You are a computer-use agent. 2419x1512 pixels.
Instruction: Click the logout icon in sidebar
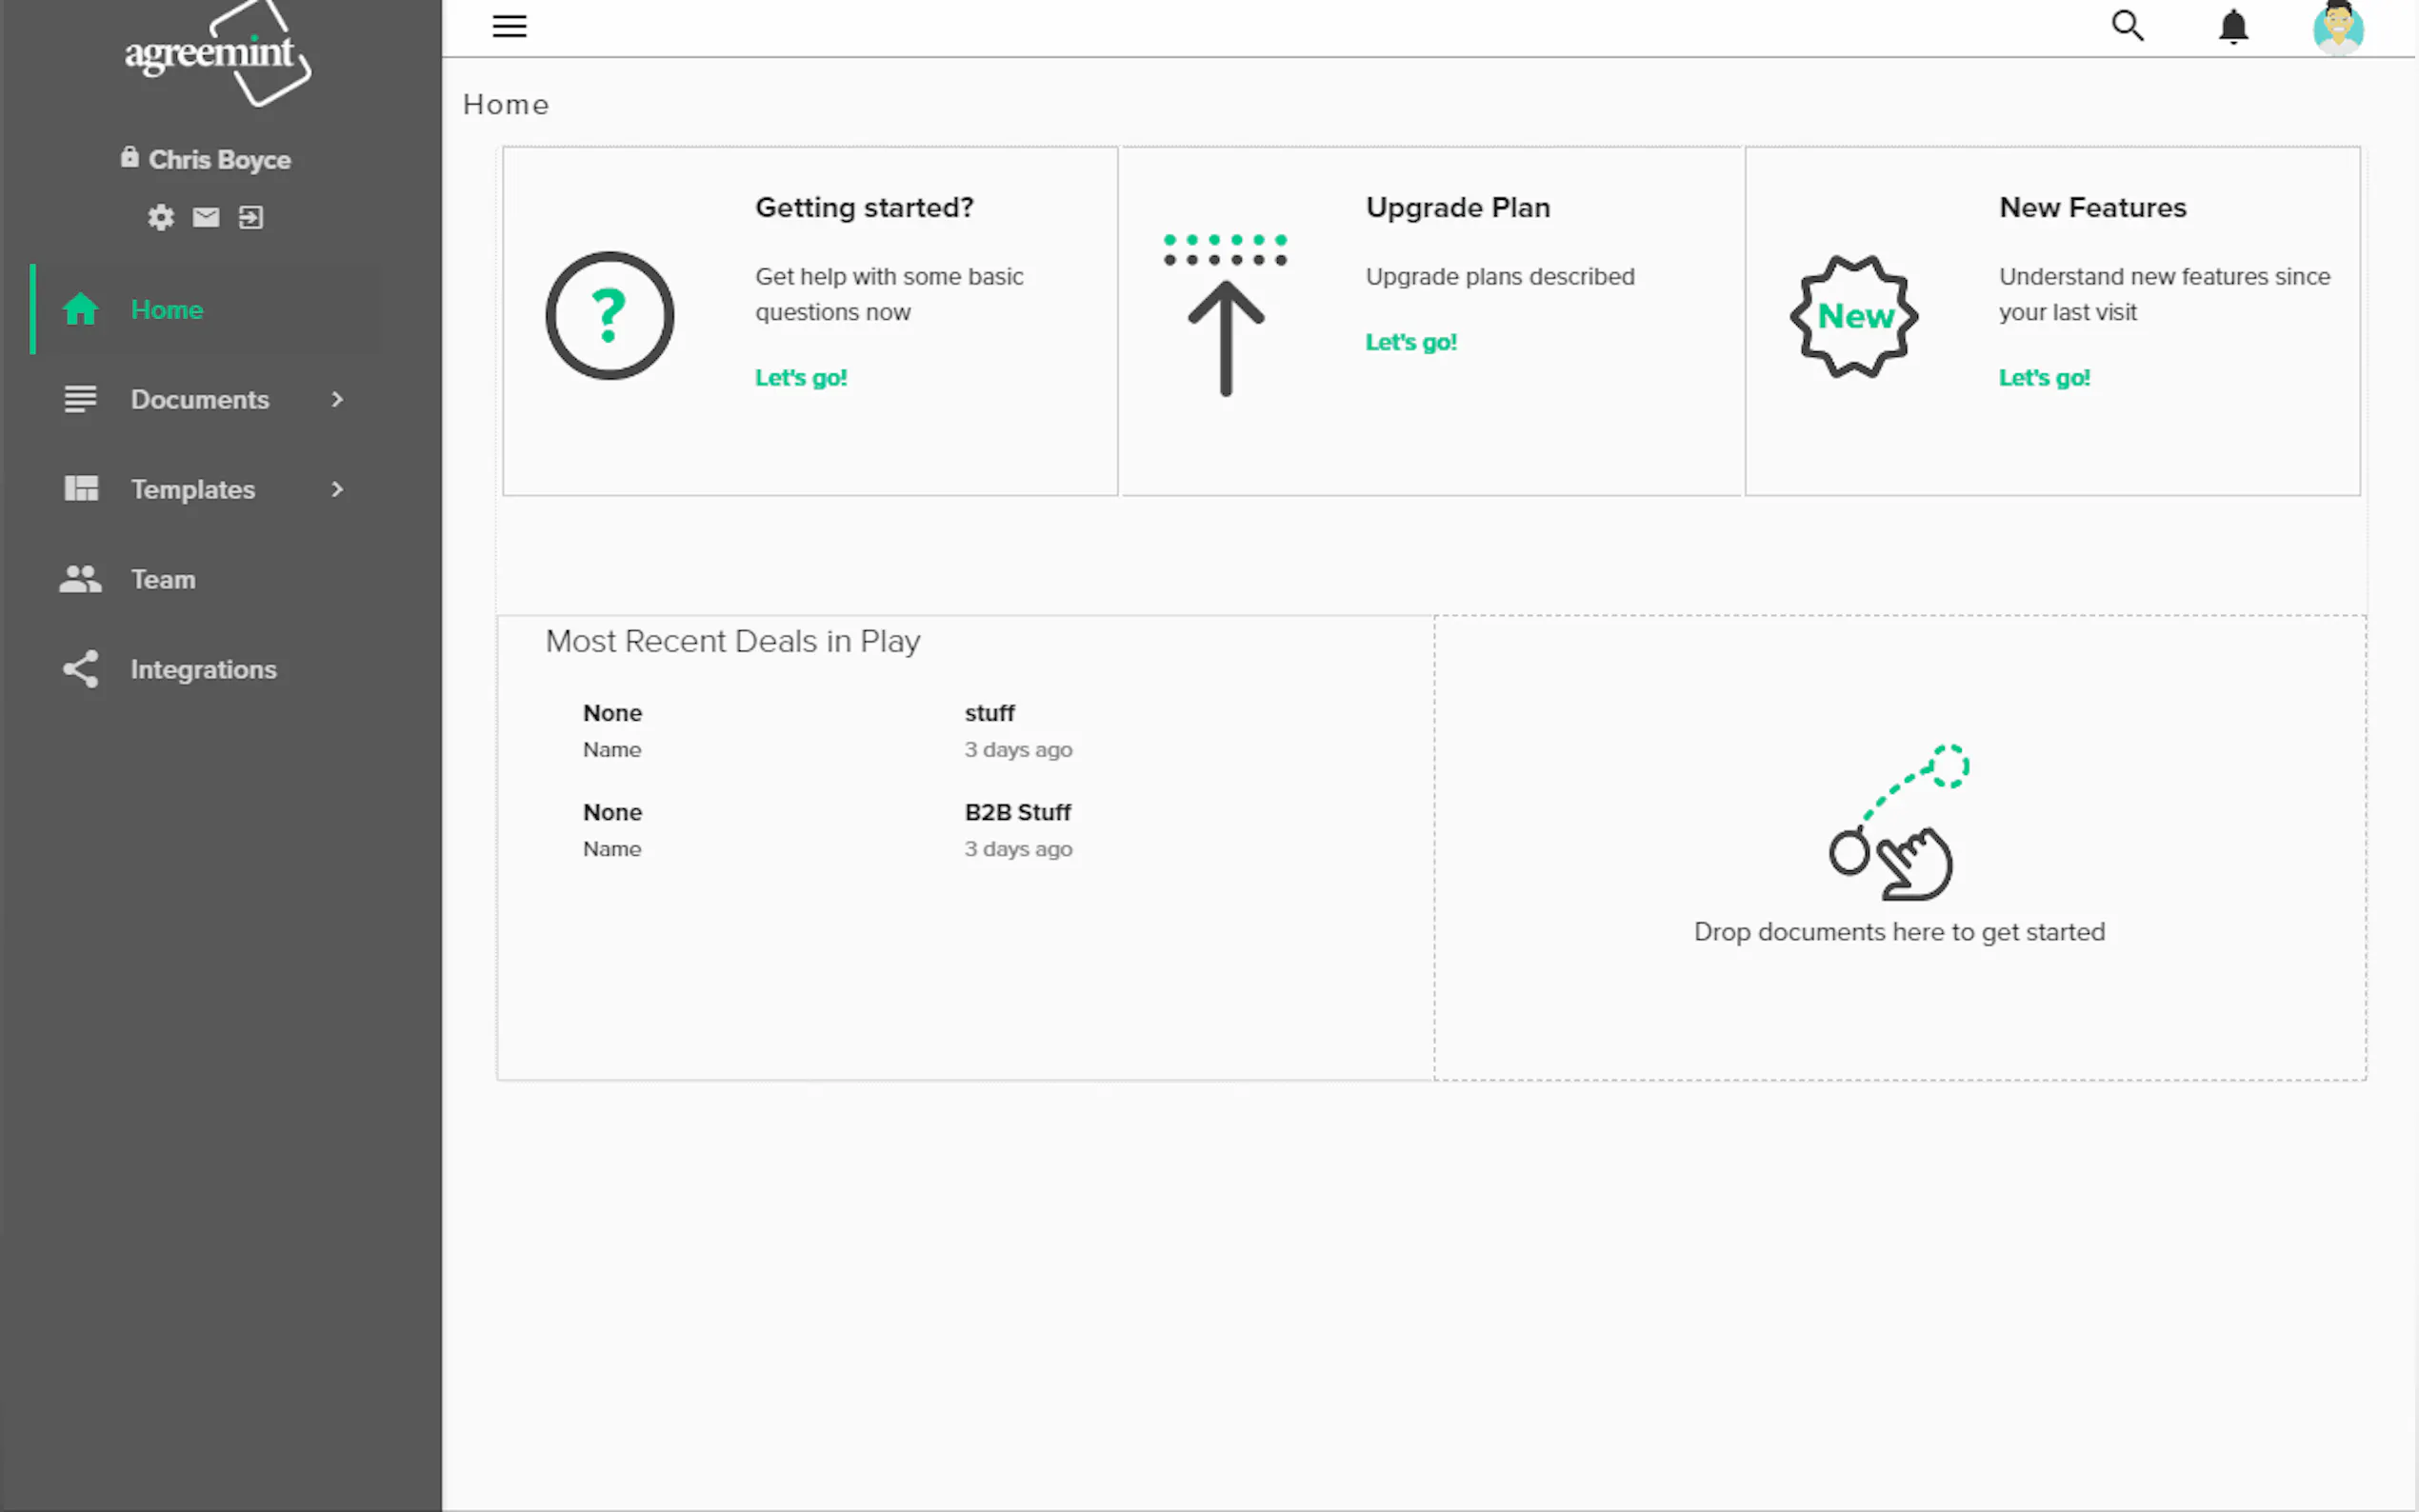251,217
